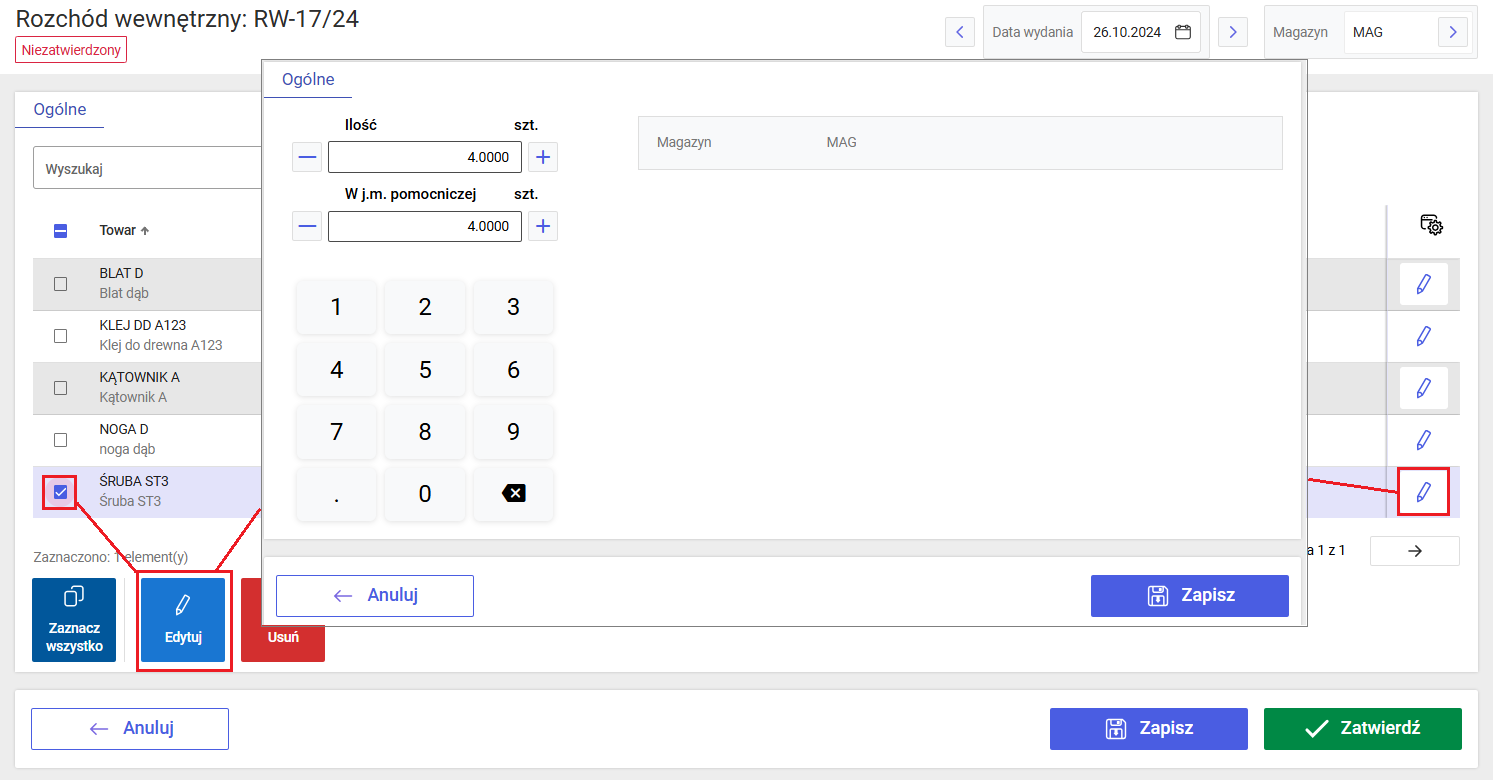This screenshot has height=780, width=1493.
Task: Open the edit pencil for KLEJ DD A123 row
Action: pyautogui.click(x=1424, y=336)
